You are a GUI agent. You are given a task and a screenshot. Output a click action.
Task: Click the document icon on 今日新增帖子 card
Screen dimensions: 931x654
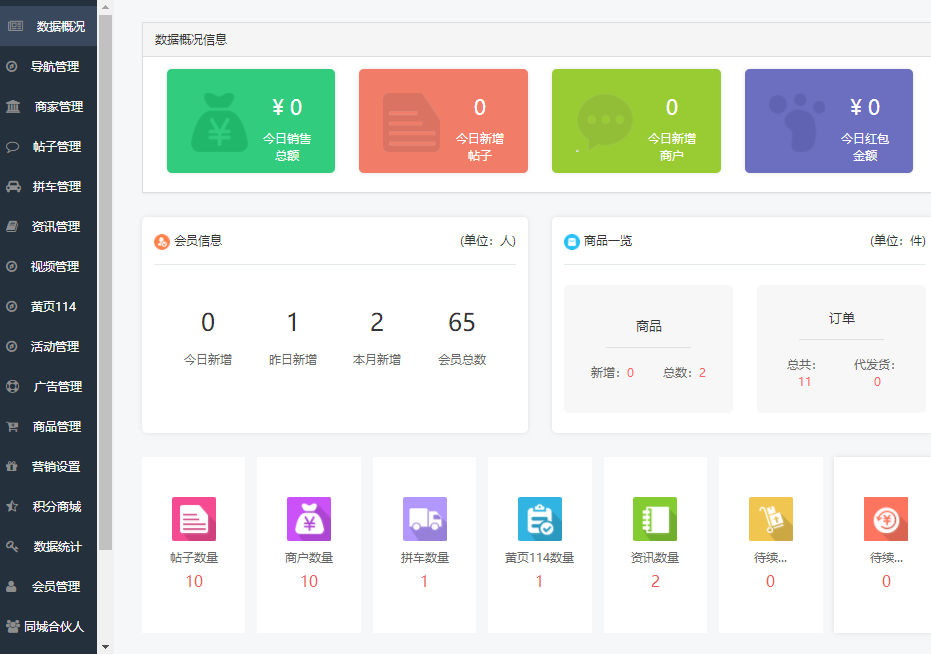pos(411,122)
